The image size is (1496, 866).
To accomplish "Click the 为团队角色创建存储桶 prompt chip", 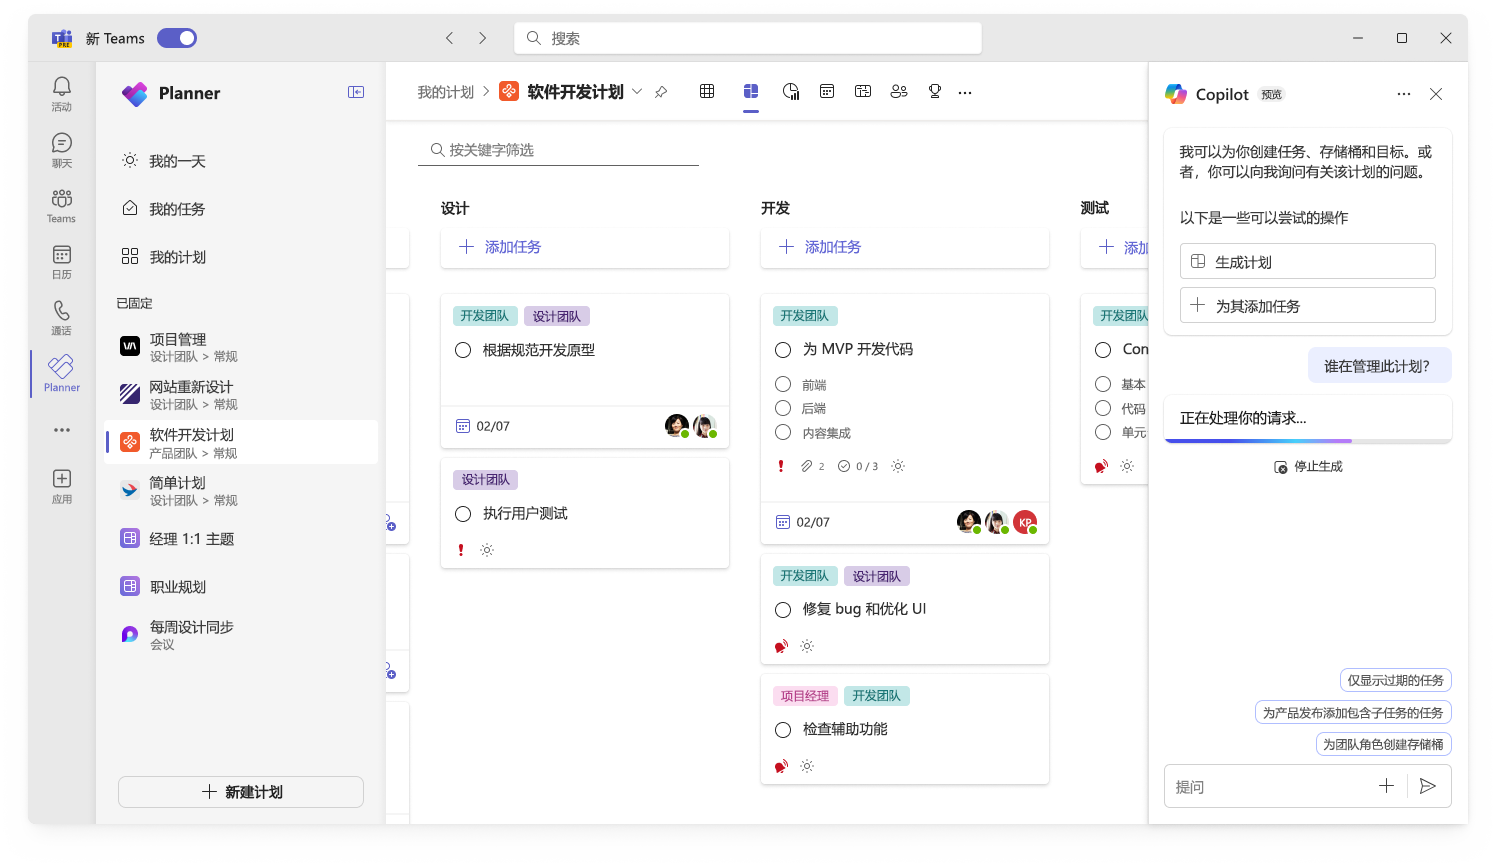I will (x=1383, y=745).
